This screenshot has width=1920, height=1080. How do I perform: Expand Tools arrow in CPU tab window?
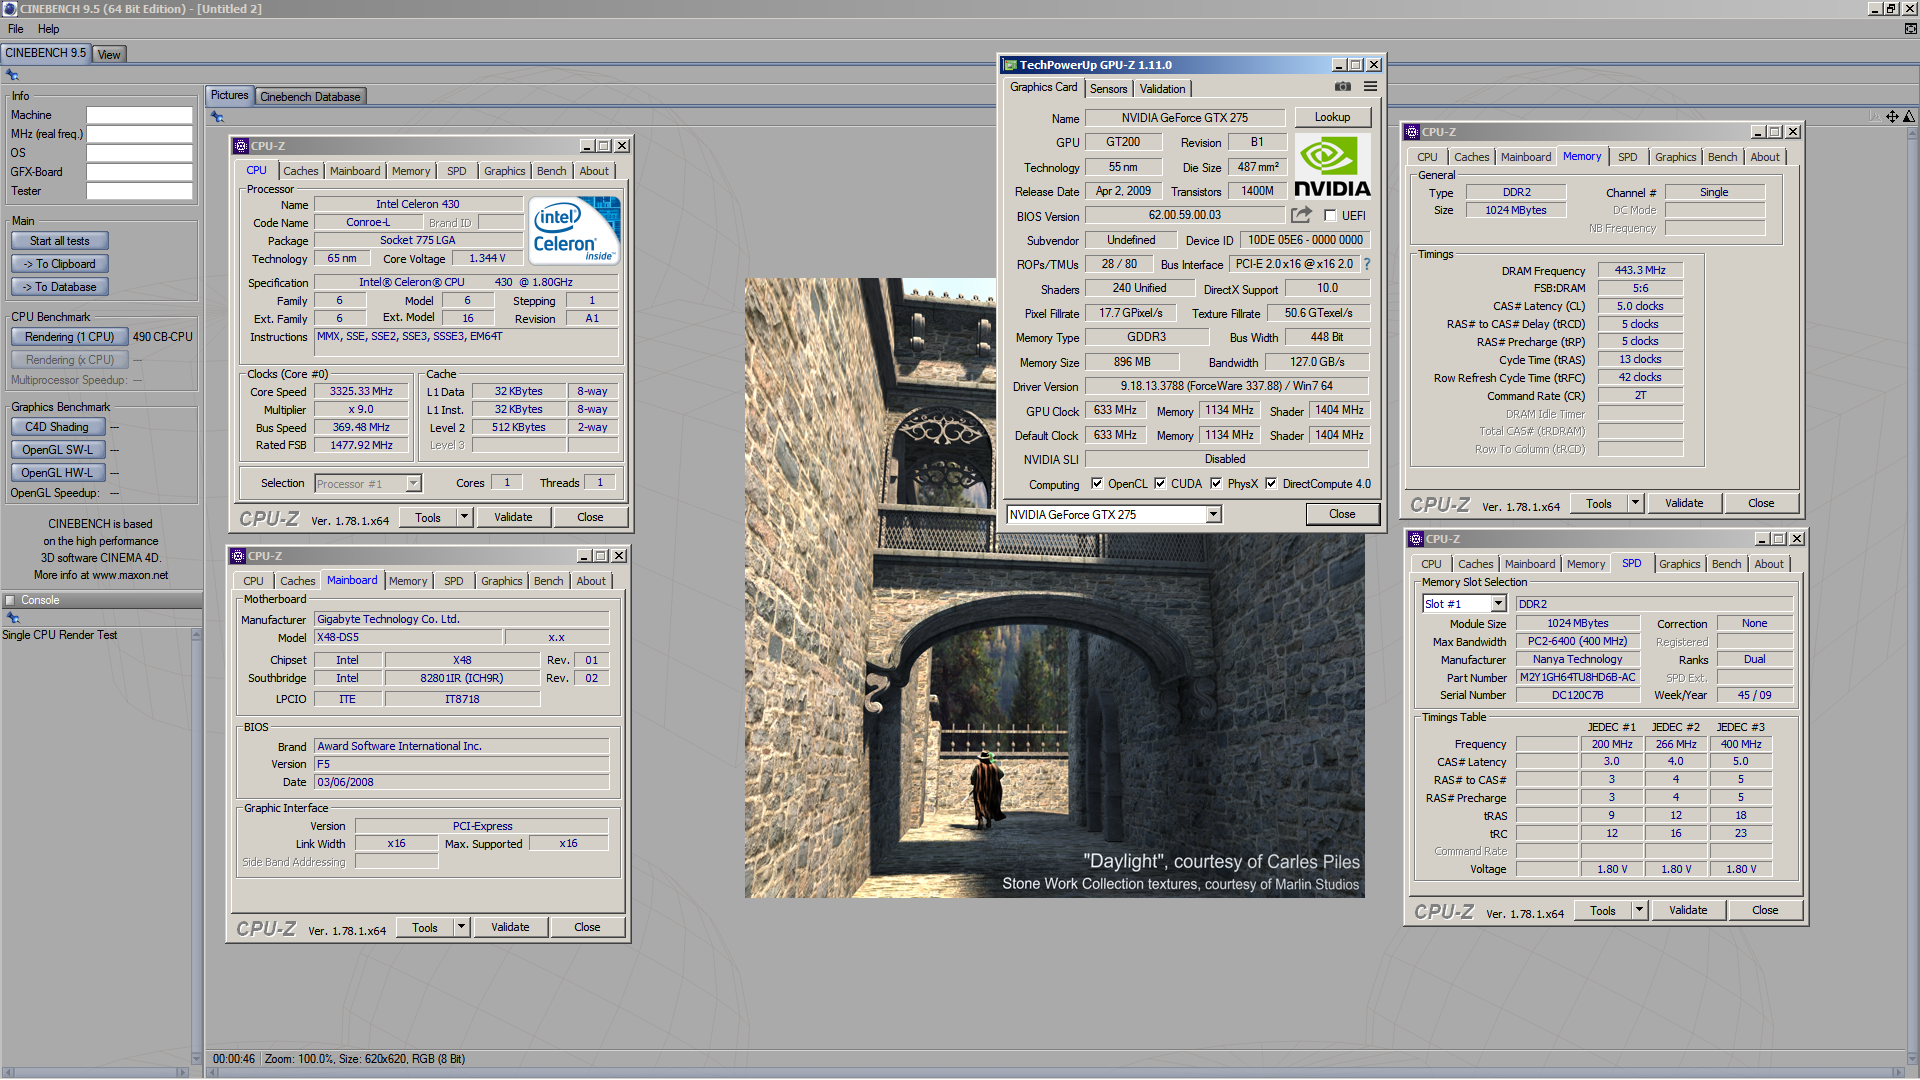[464, 517]
